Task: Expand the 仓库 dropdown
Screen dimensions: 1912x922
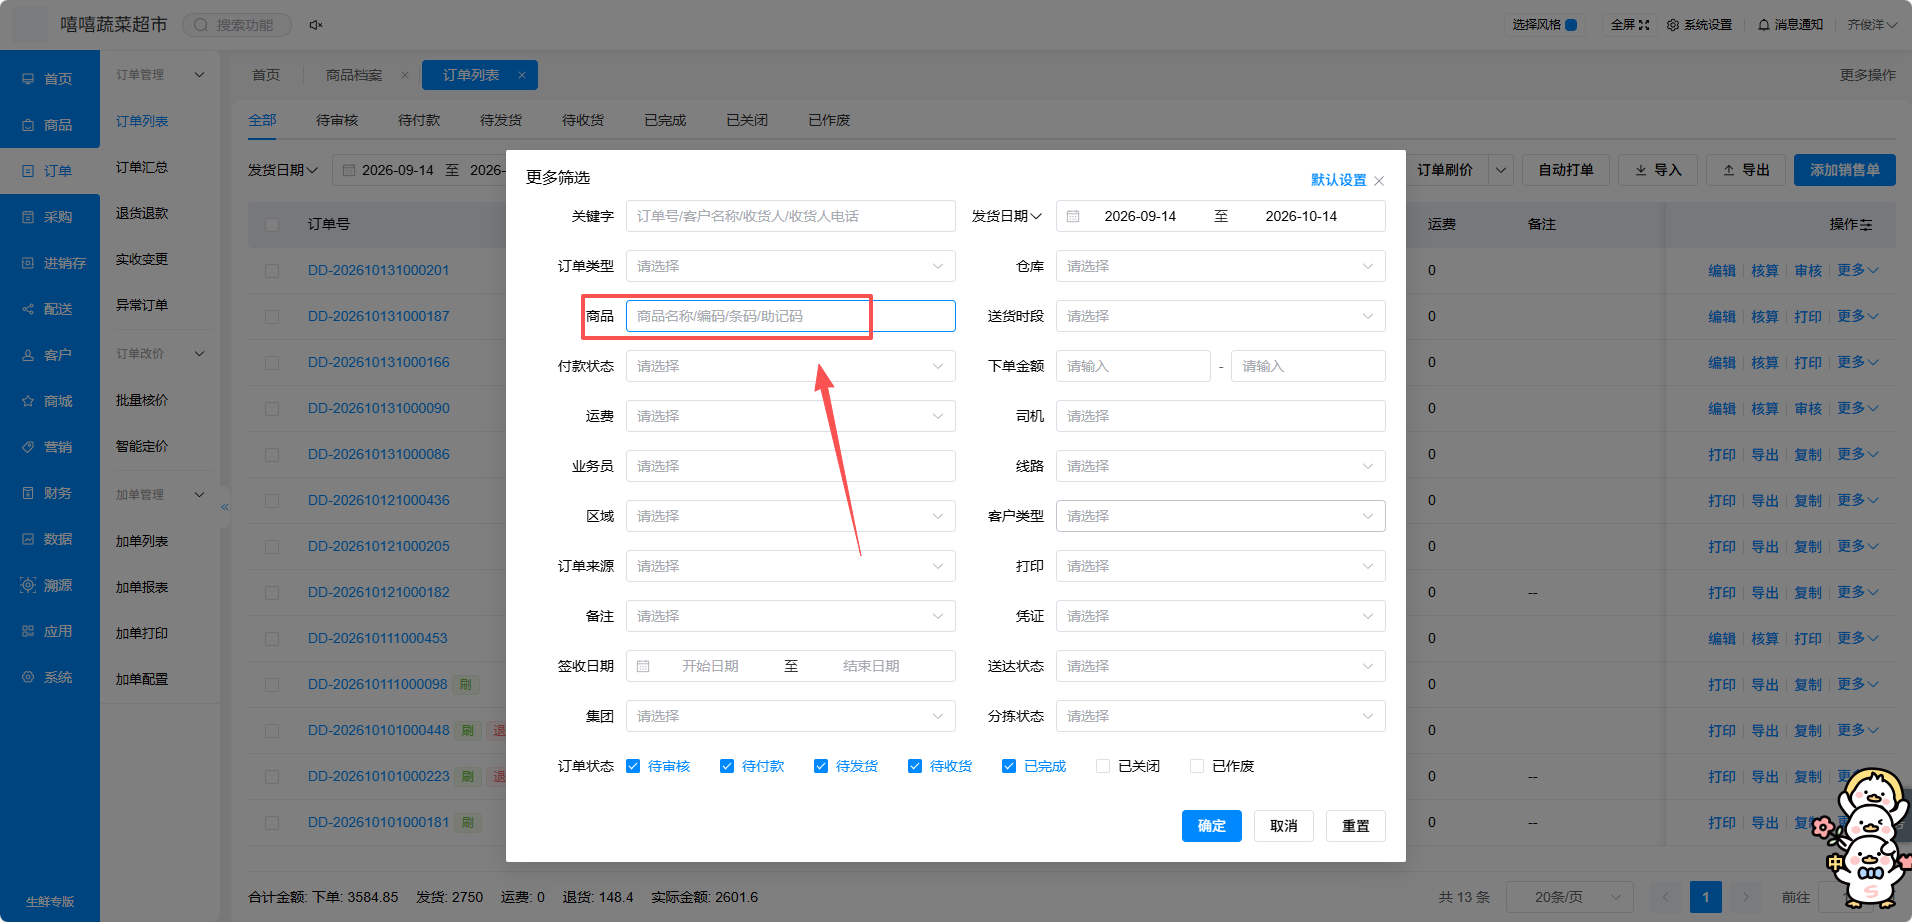Action: pyautogui.click(x=1221, y=266)
